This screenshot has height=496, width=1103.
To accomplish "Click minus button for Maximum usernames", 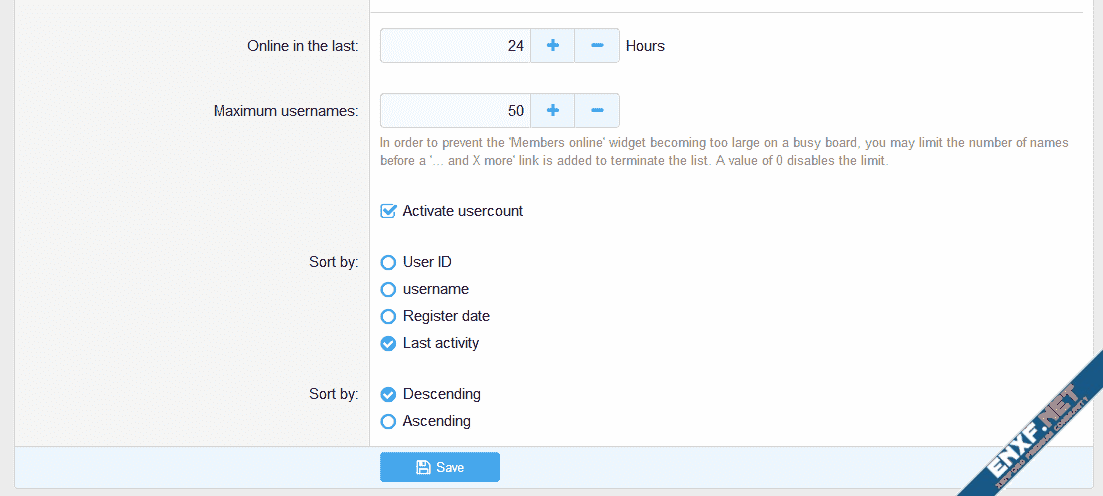I will pos(597,110).
